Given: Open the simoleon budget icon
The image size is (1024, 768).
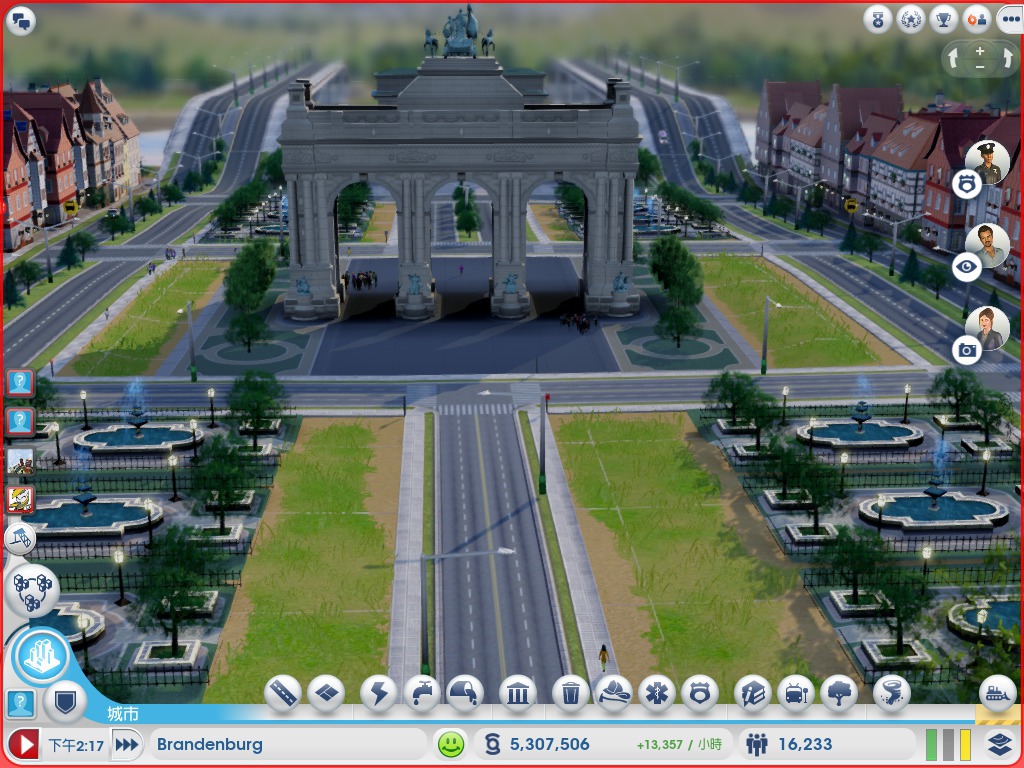Looking at the screenshot, I should click(493, 744).
